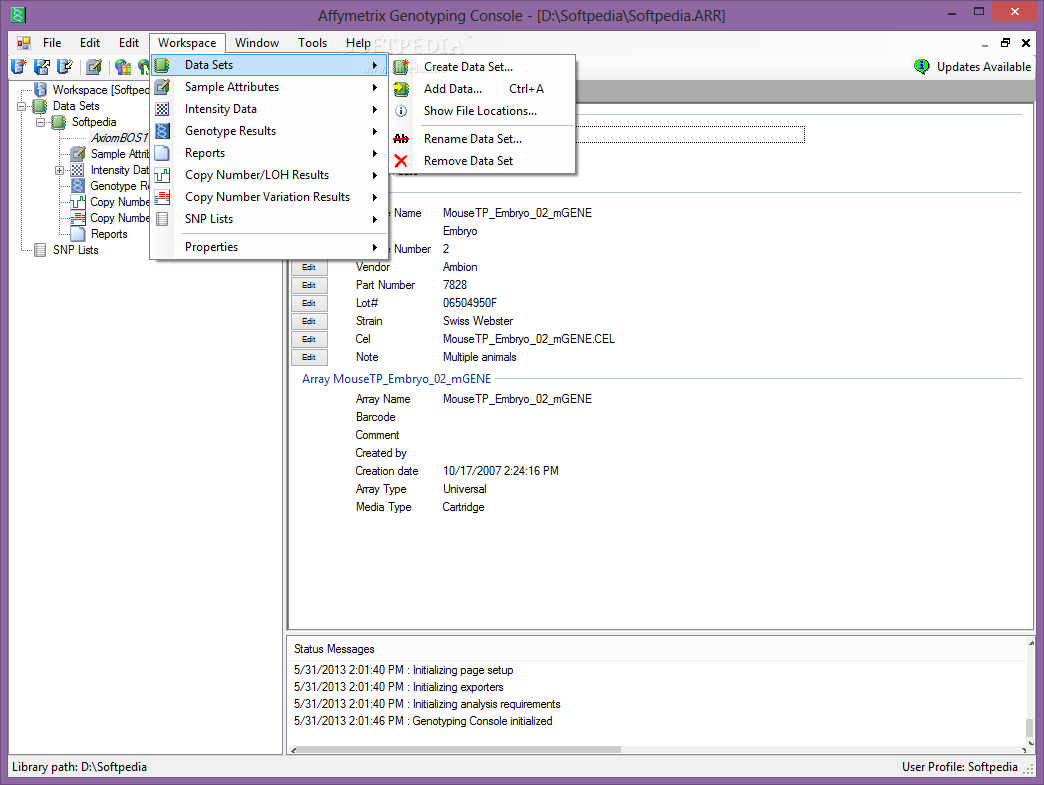Image resolution: width=1044 pixels, height=785 pixels.
Task: Close the open Workspace menu
Action: (187, 43)
